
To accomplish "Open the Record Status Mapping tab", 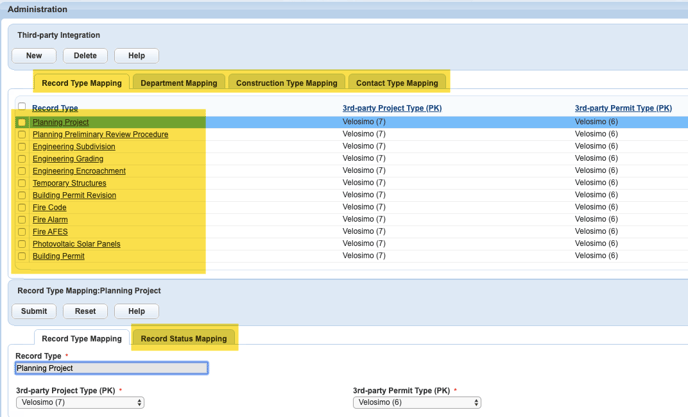I will click(x=183, y=339).
